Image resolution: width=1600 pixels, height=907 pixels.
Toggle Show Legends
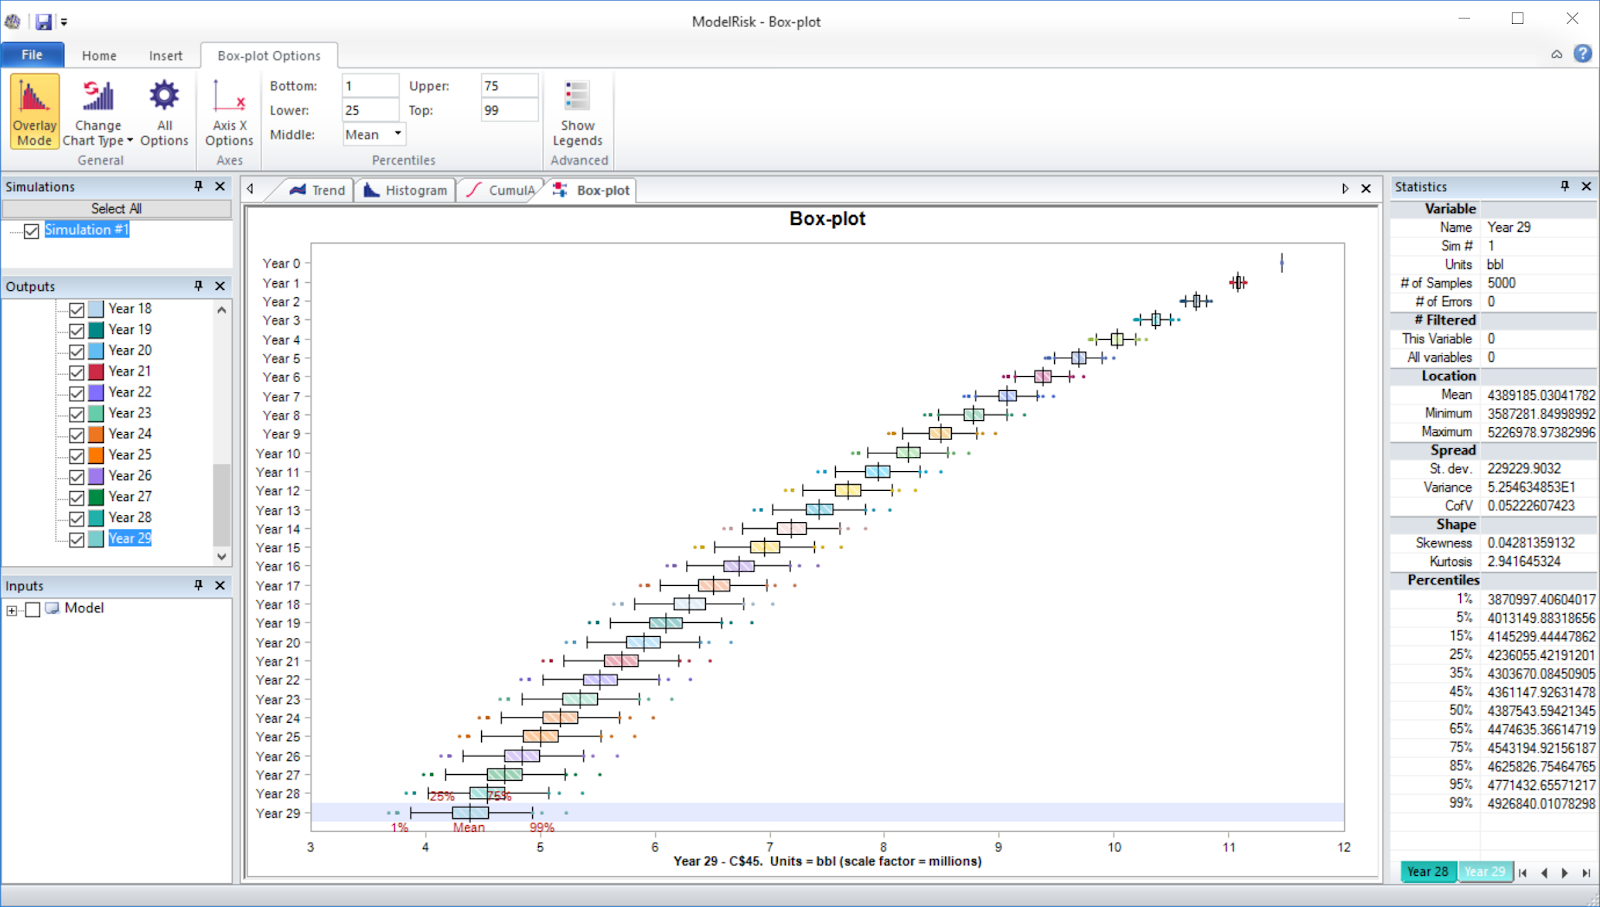click(577, 110)
